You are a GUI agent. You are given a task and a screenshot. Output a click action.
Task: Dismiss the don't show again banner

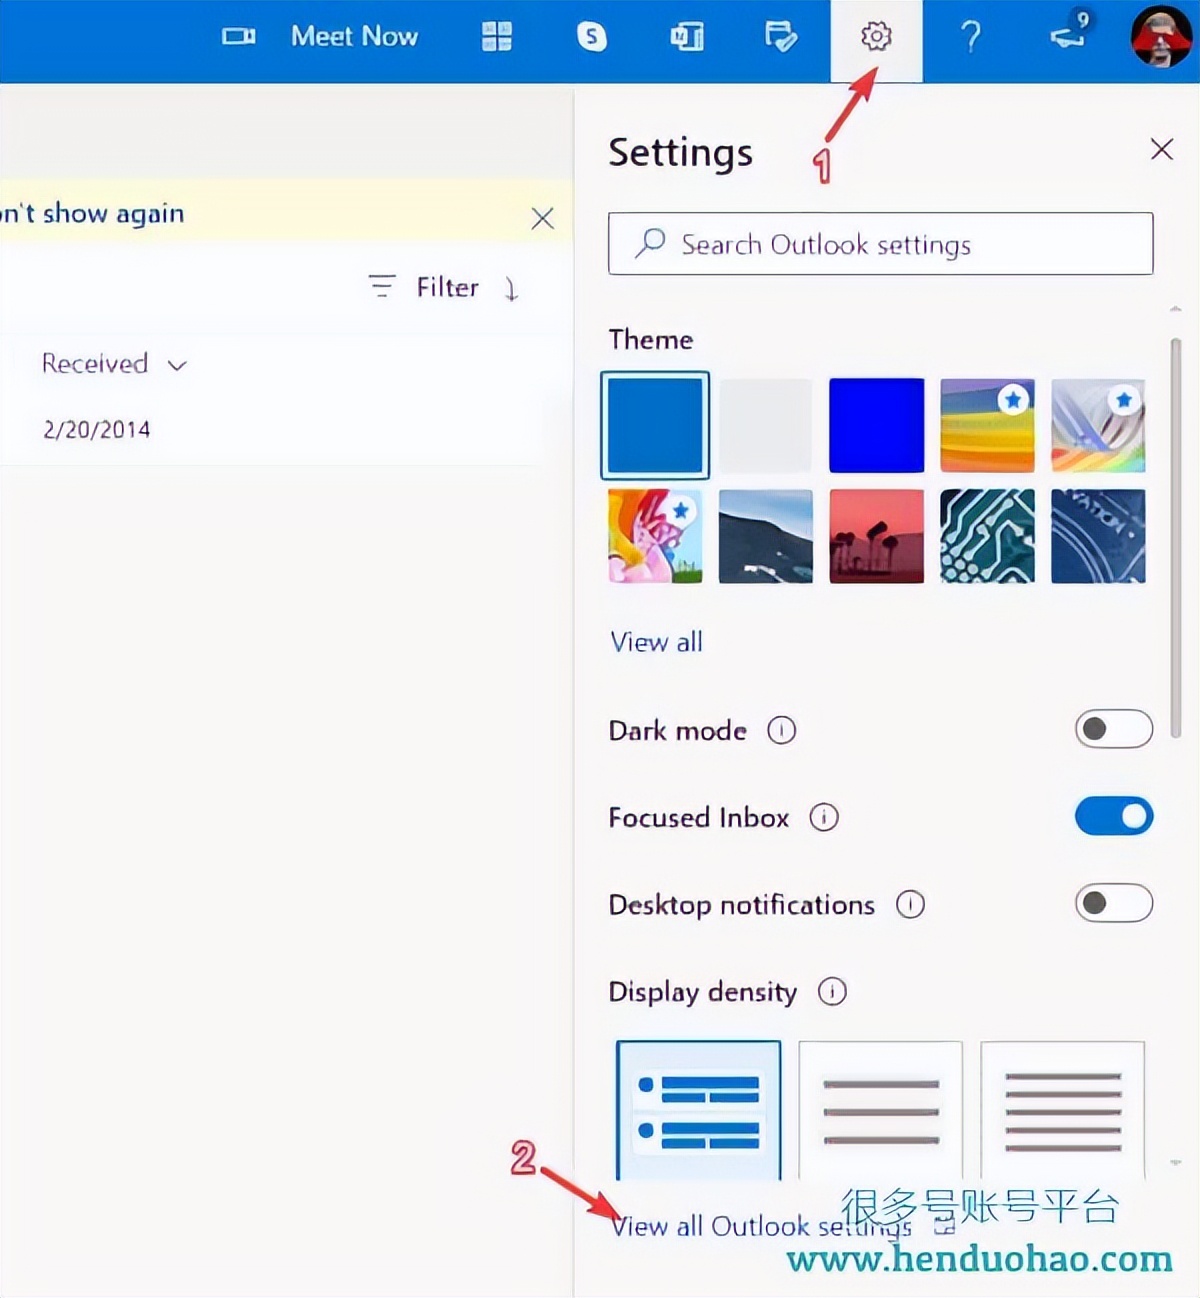[542, 218]
